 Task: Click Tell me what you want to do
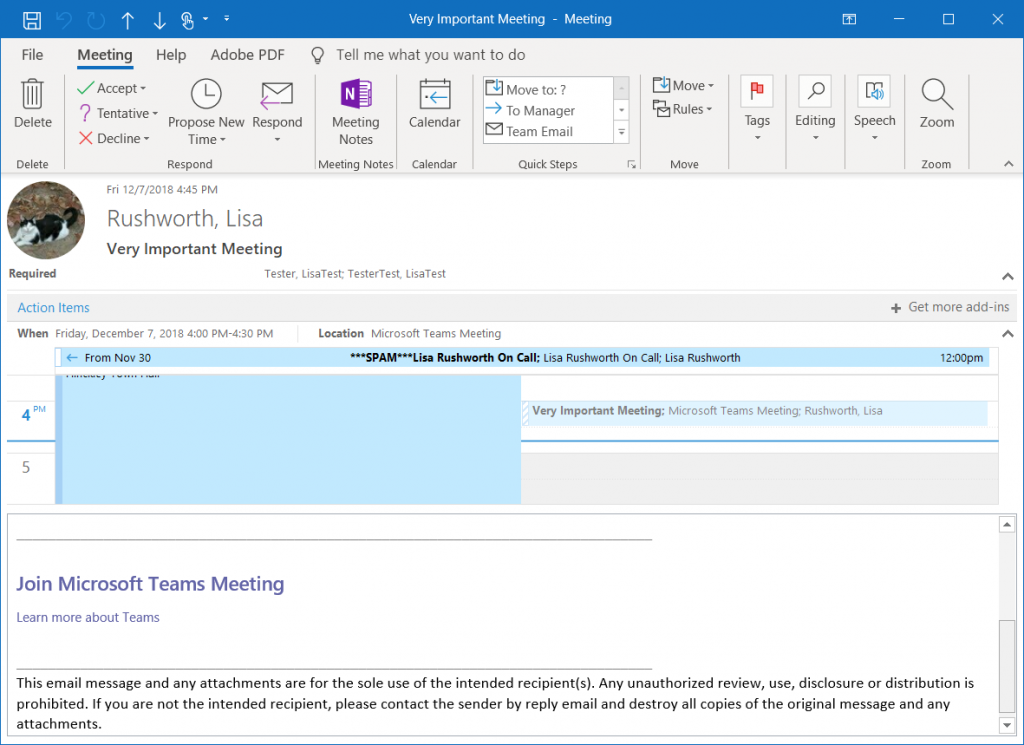click(x=430, y=55)
